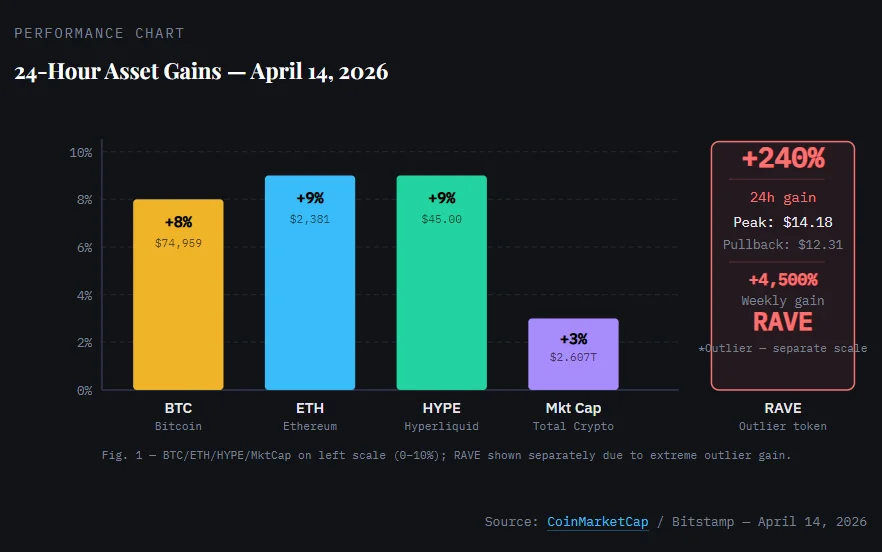Click the 10% y-axis tick label
The width and height of the screenshot is (882, 552).
coord(81,152)
